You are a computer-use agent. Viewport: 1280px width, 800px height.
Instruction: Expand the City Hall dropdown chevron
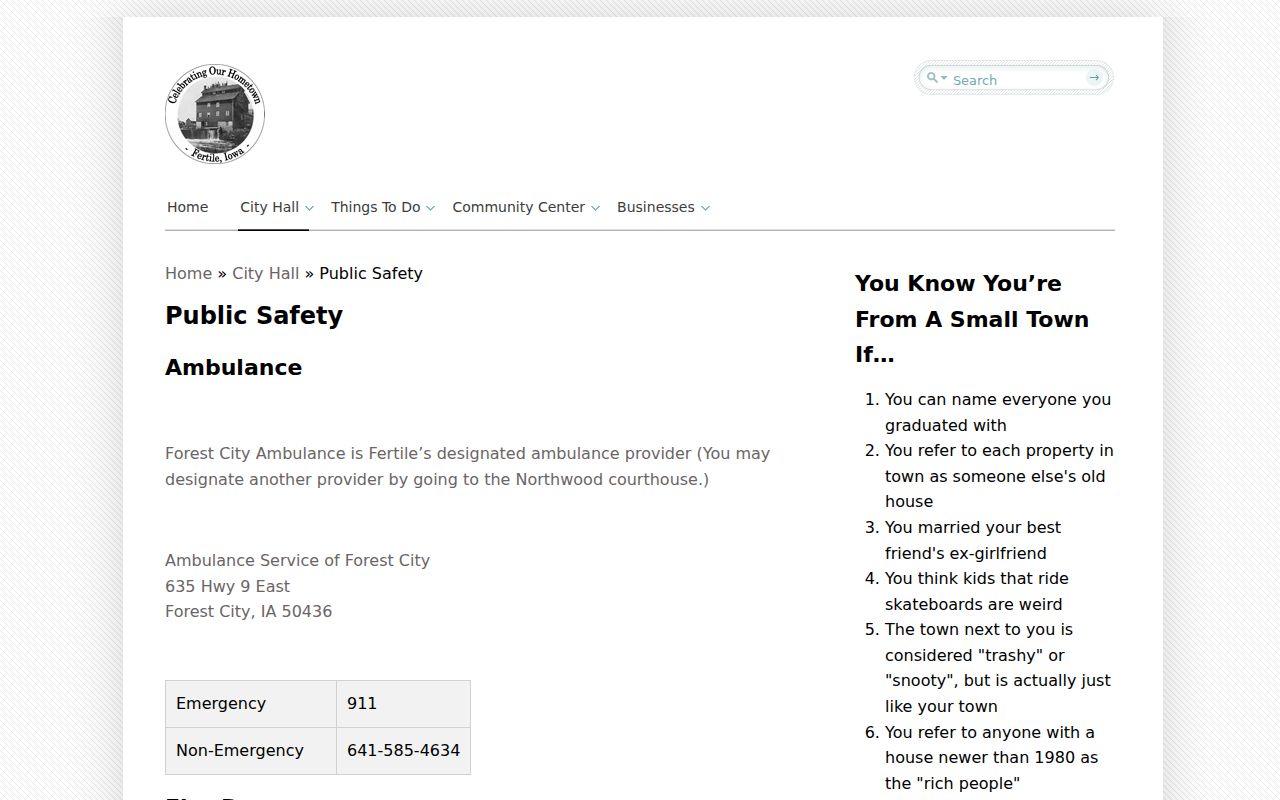click(x=309, y=208)
